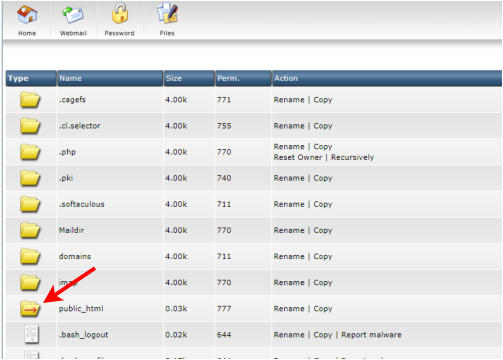Click the .softaculous folder icon
The image size is (503, 360).
(30, 204)
